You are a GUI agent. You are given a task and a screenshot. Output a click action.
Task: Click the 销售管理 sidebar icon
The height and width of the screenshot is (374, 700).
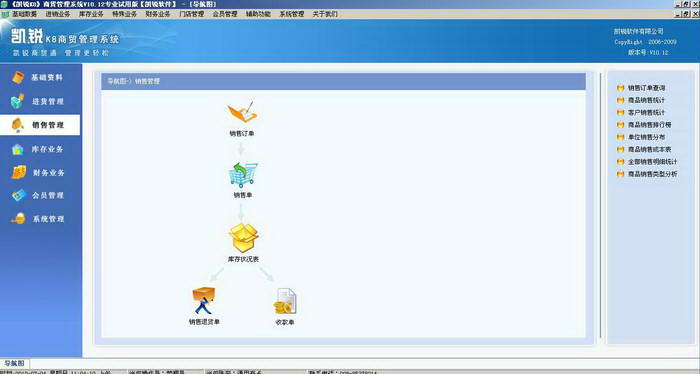pyautogui.click(x=17, y=125)
